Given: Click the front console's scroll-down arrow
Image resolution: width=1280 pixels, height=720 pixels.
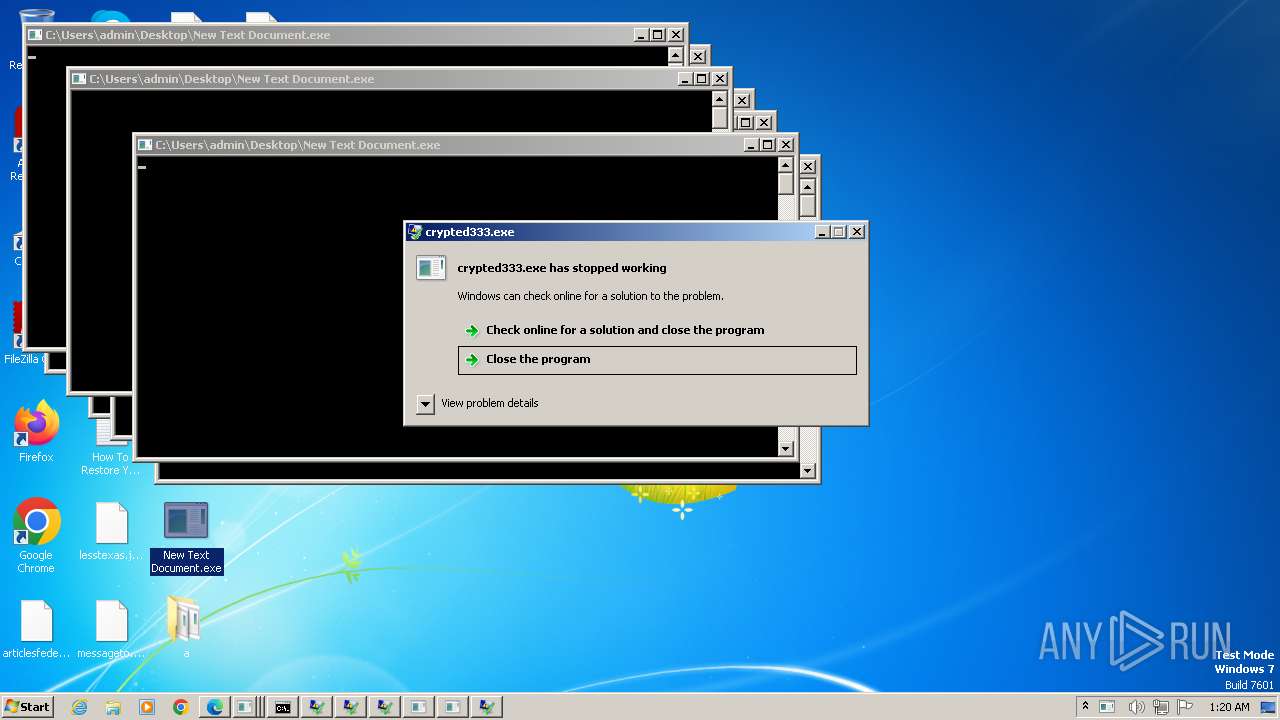Looking at the screenshot, I should click(x=786, y=449).
